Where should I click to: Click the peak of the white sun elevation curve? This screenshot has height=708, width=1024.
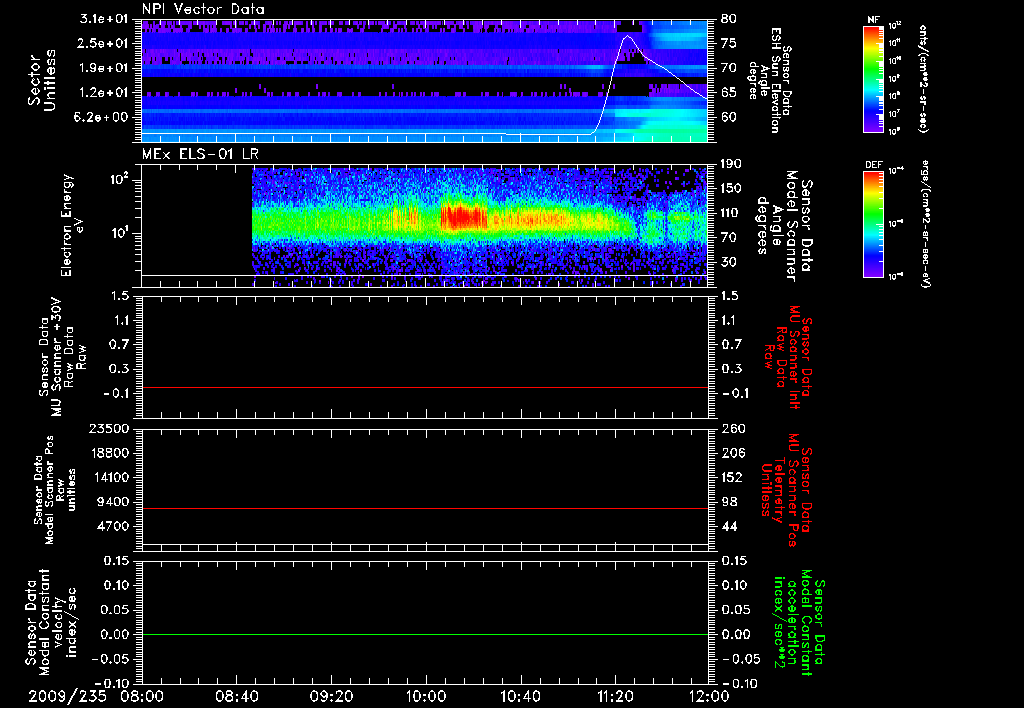pyautogui.click(x=628, y=36)
